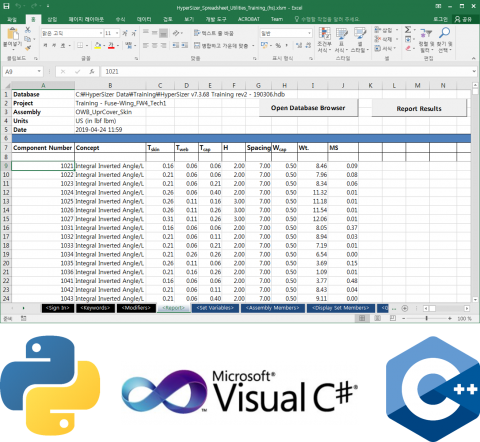Undo the last action
This screenshot has width=480, height=442.
click(18, 6)
